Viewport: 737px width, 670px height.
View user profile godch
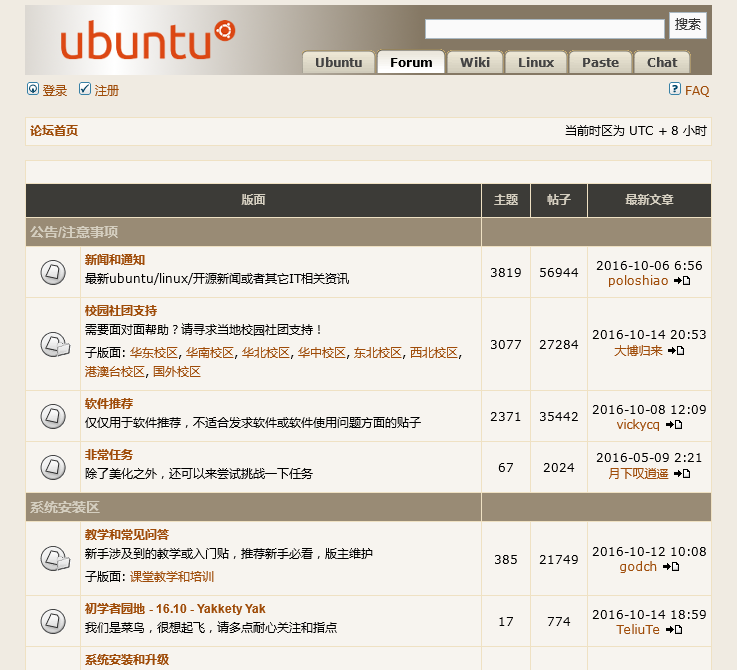pos(638,567)
